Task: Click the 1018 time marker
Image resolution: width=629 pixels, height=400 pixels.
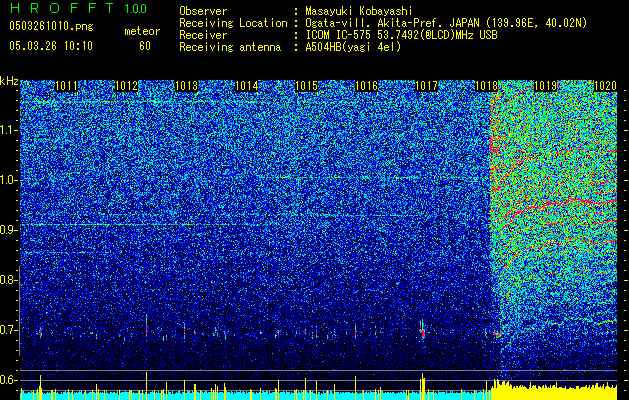Action: [486, 86]
